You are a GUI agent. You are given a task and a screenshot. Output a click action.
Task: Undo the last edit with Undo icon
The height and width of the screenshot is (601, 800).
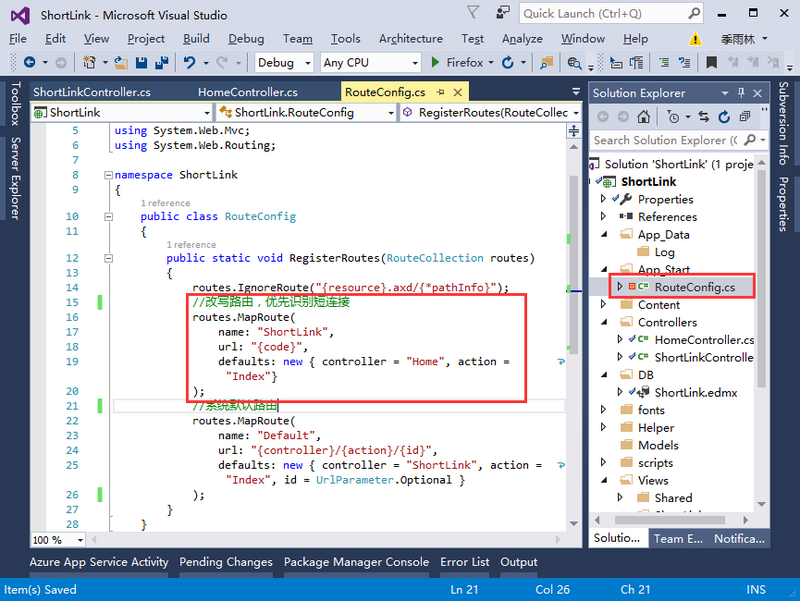point(189,62)
